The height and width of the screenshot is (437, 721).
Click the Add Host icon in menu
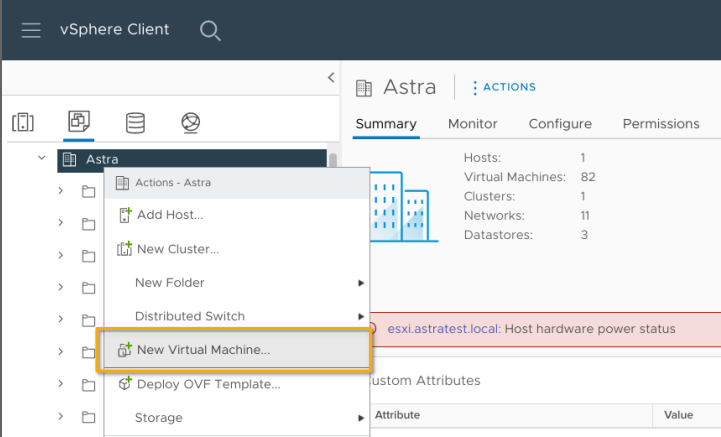(x=125, y=215)
